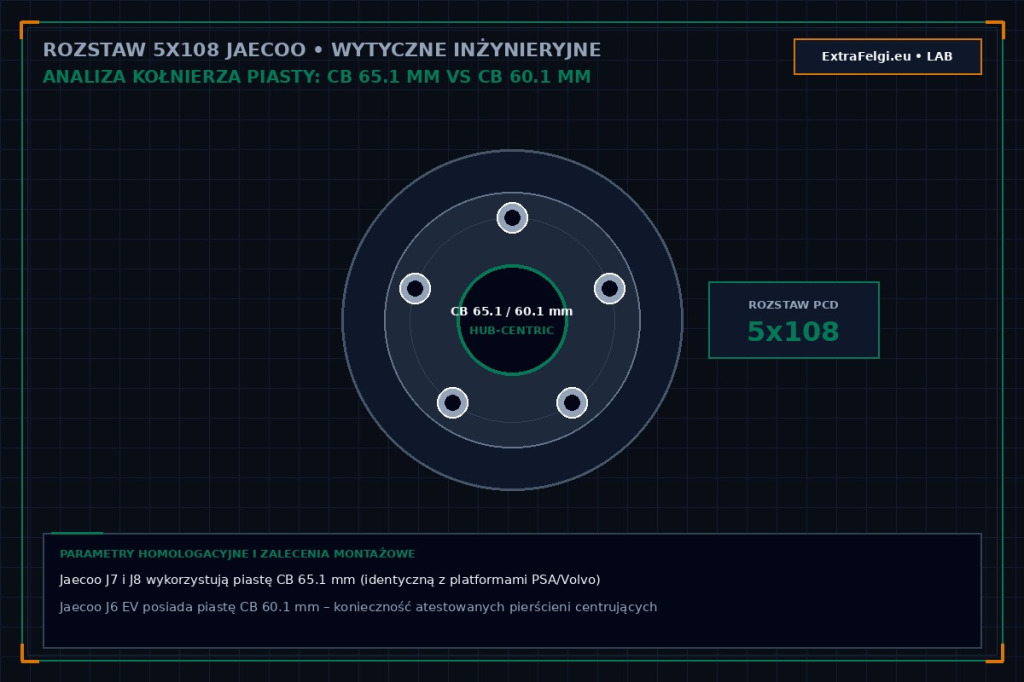
Task: Click the large 5x108 green value
Action: pos(793,332)
